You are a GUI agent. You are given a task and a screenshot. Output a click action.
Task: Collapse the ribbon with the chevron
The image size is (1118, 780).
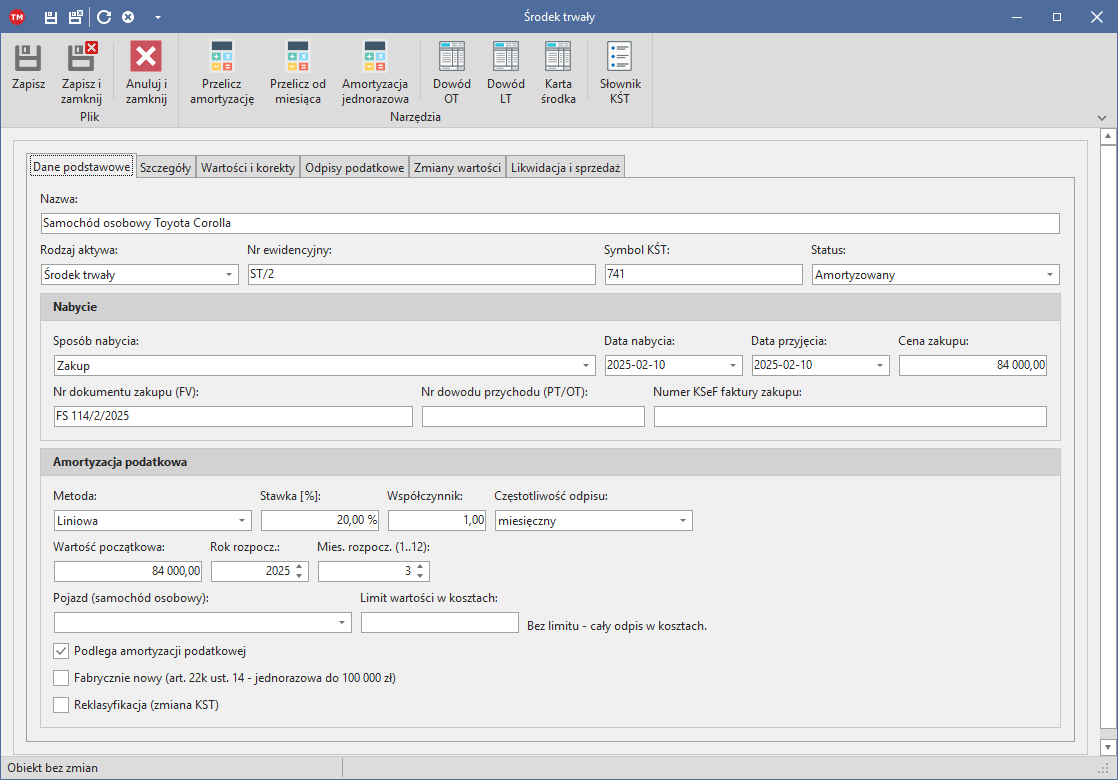(1102, 118)
